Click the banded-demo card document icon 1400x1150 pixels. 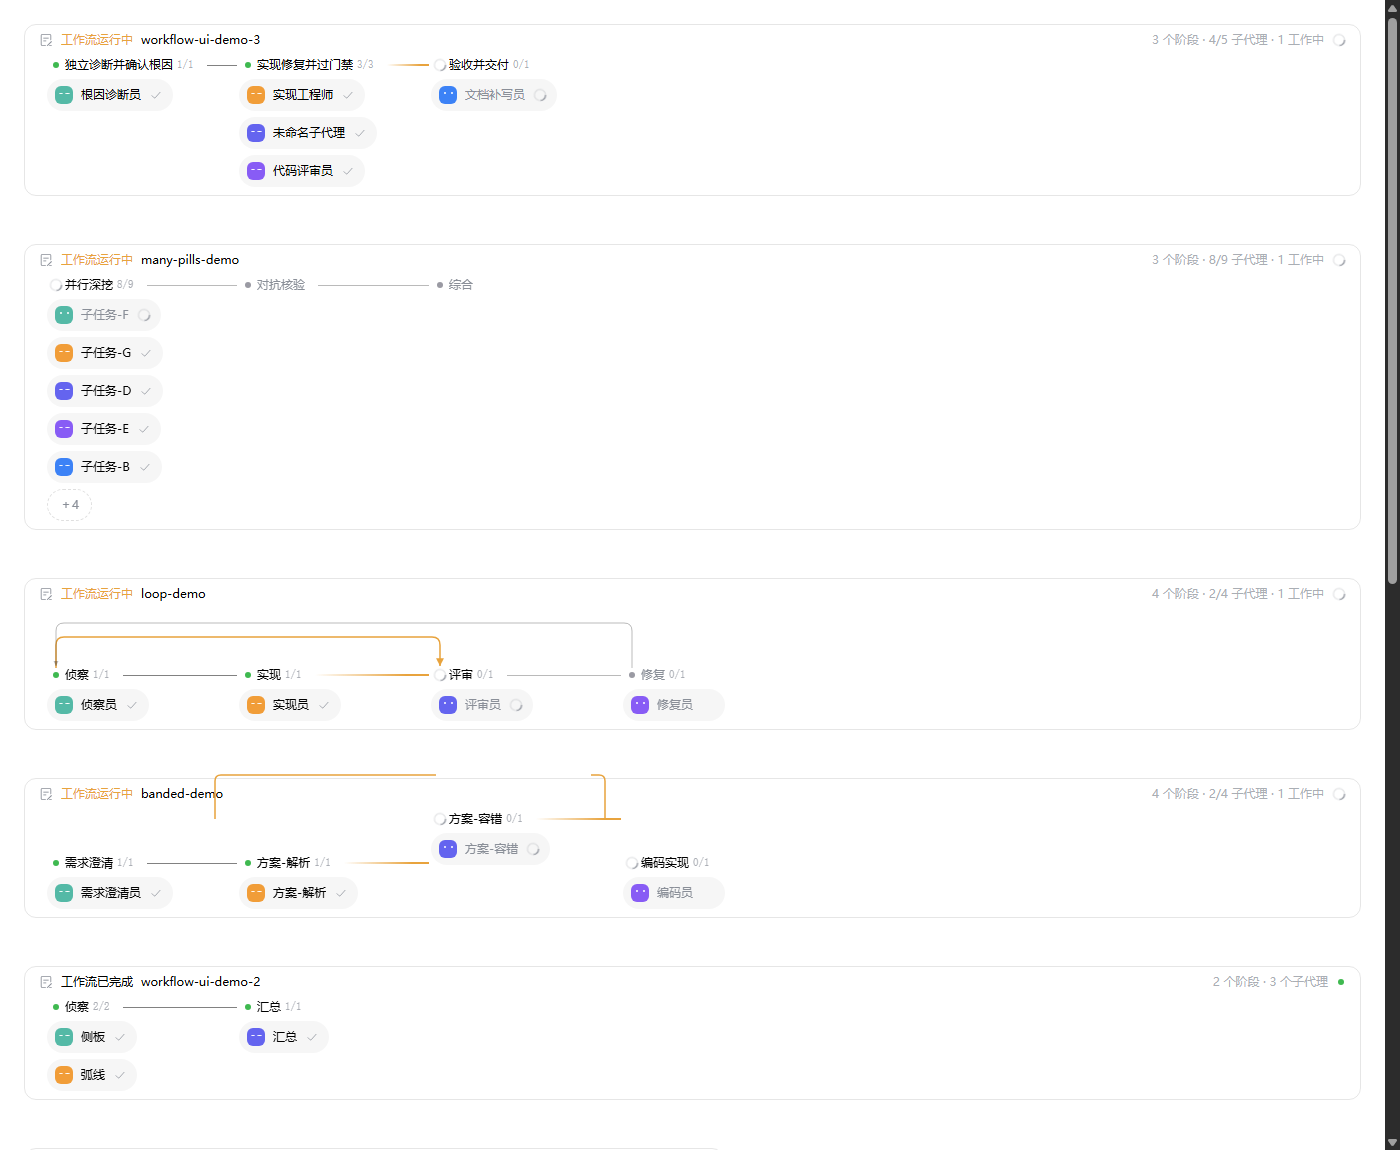click(x=46, y=794)
